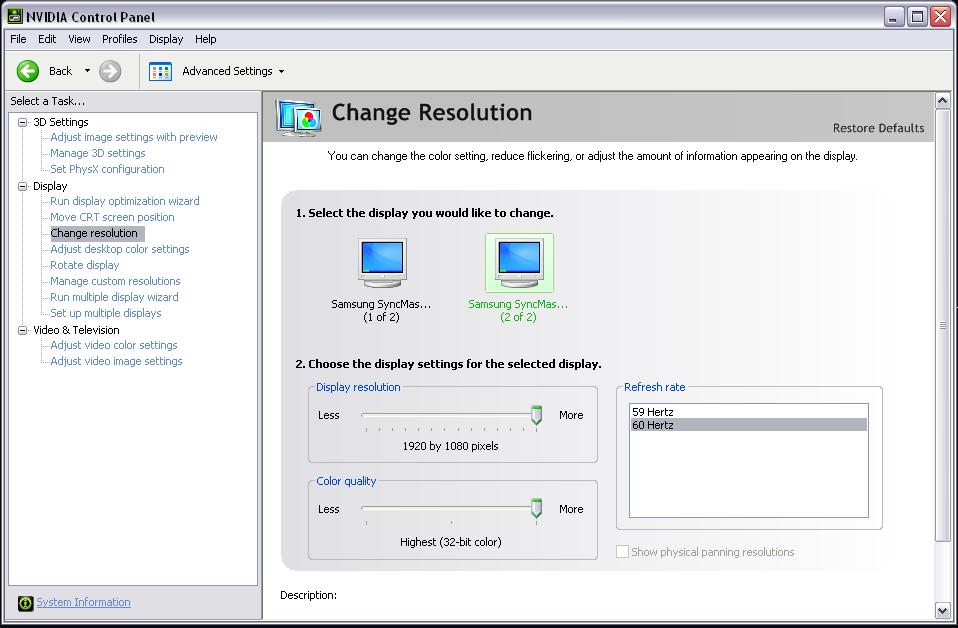This screenshot has height=628, width=958.
Task: Click the Back button label
Action: tap(60, 71)
